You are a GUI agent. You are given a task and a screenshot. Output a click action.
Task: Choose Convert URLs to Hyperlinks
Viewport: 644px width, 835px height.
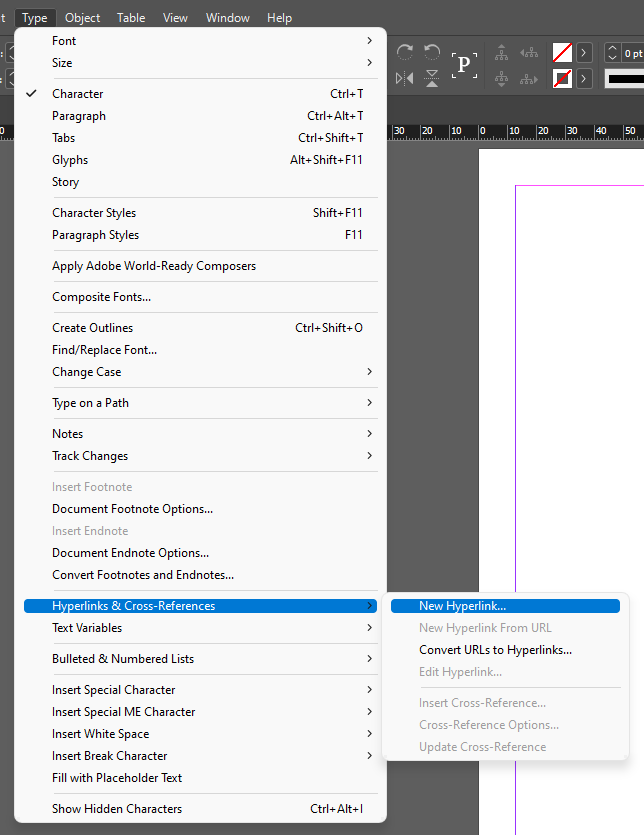coord(506,650)
